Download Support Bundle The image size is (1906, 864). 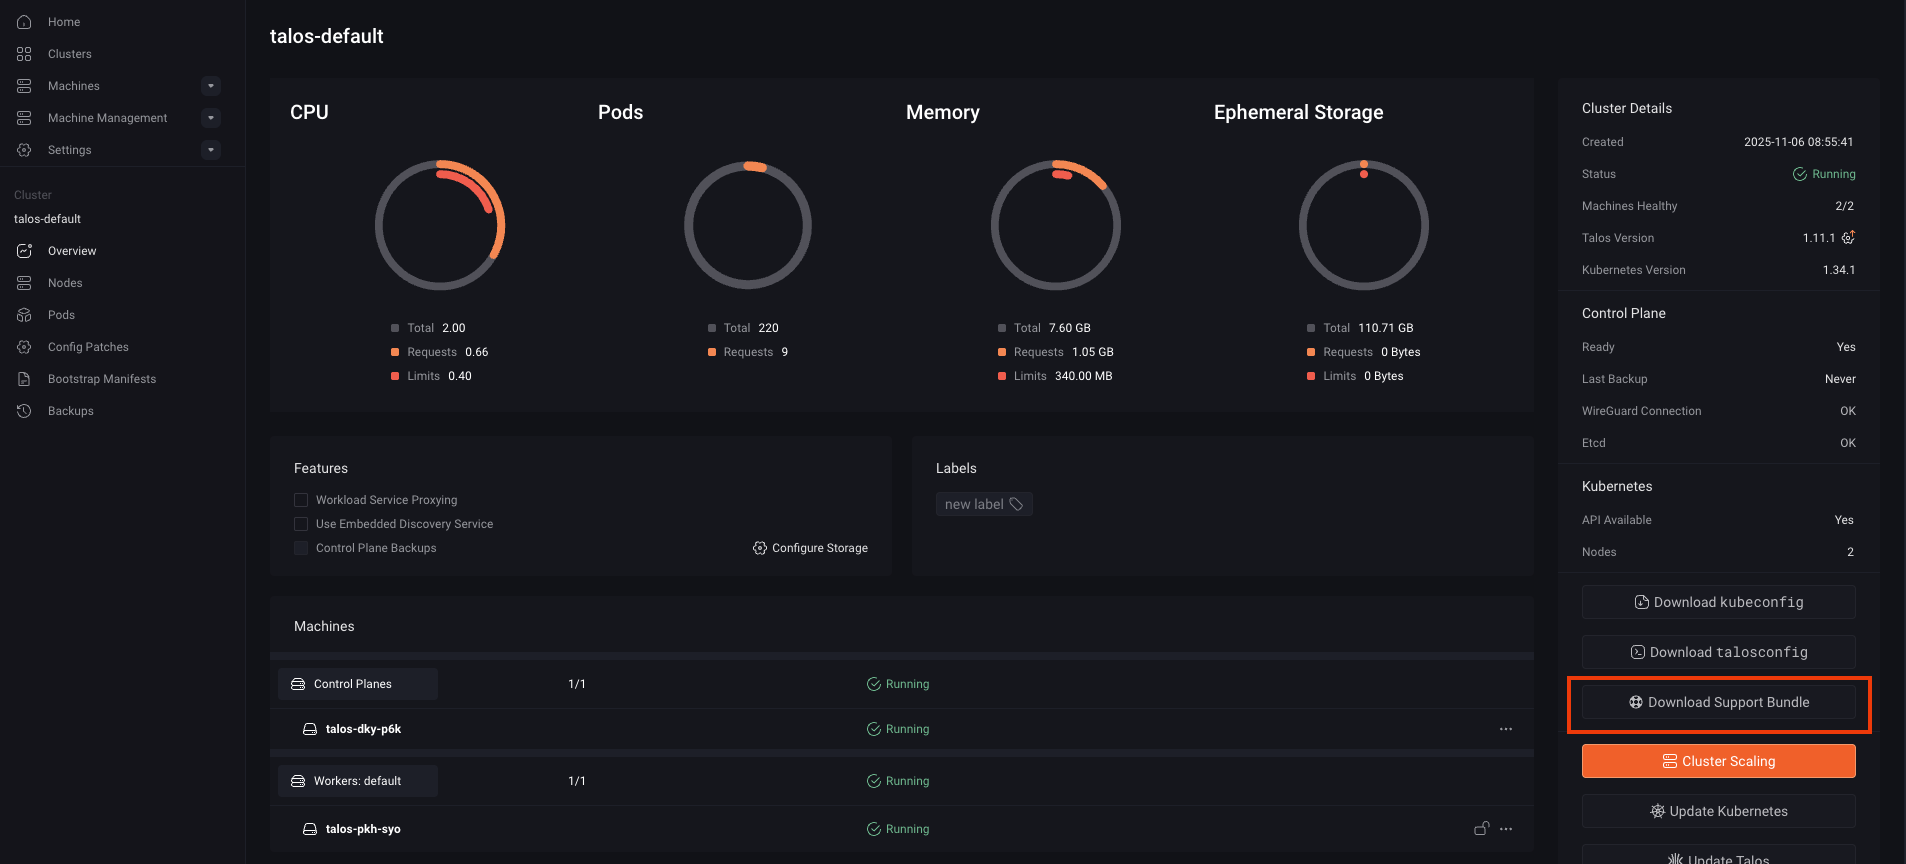click(1718, 702)
